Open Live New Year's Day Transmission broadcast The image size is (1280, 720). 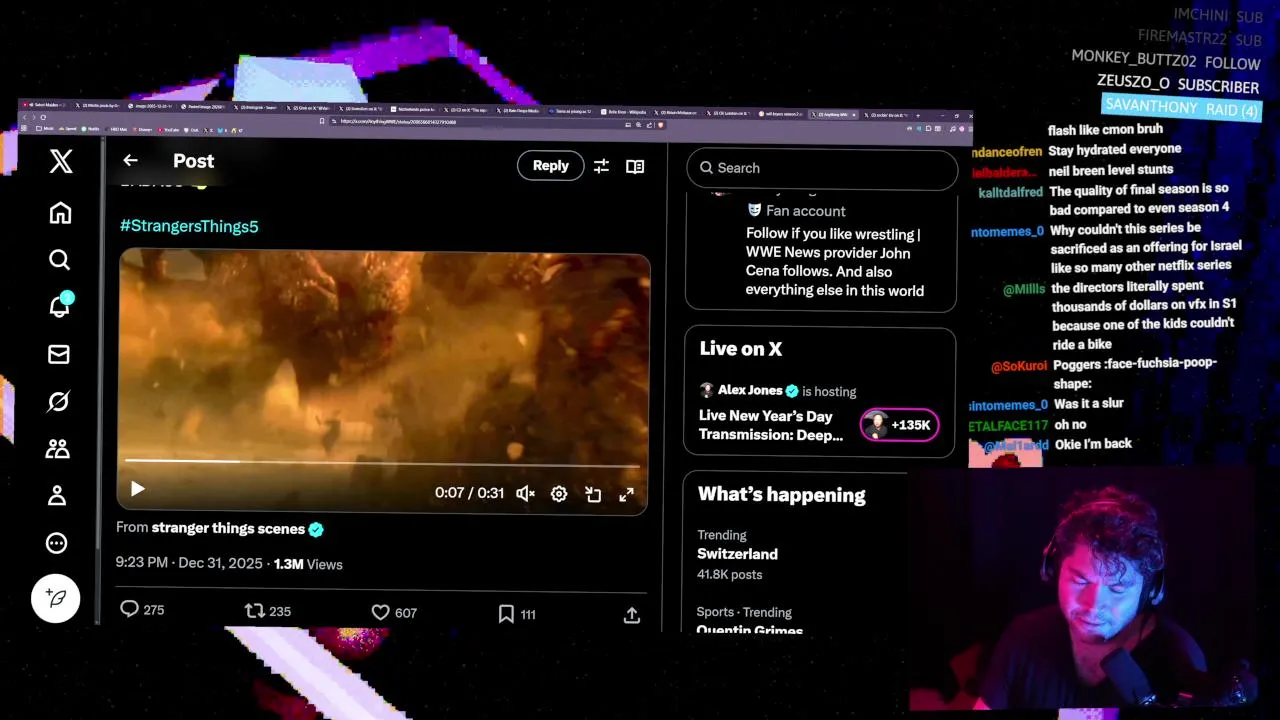pos(771,425)
